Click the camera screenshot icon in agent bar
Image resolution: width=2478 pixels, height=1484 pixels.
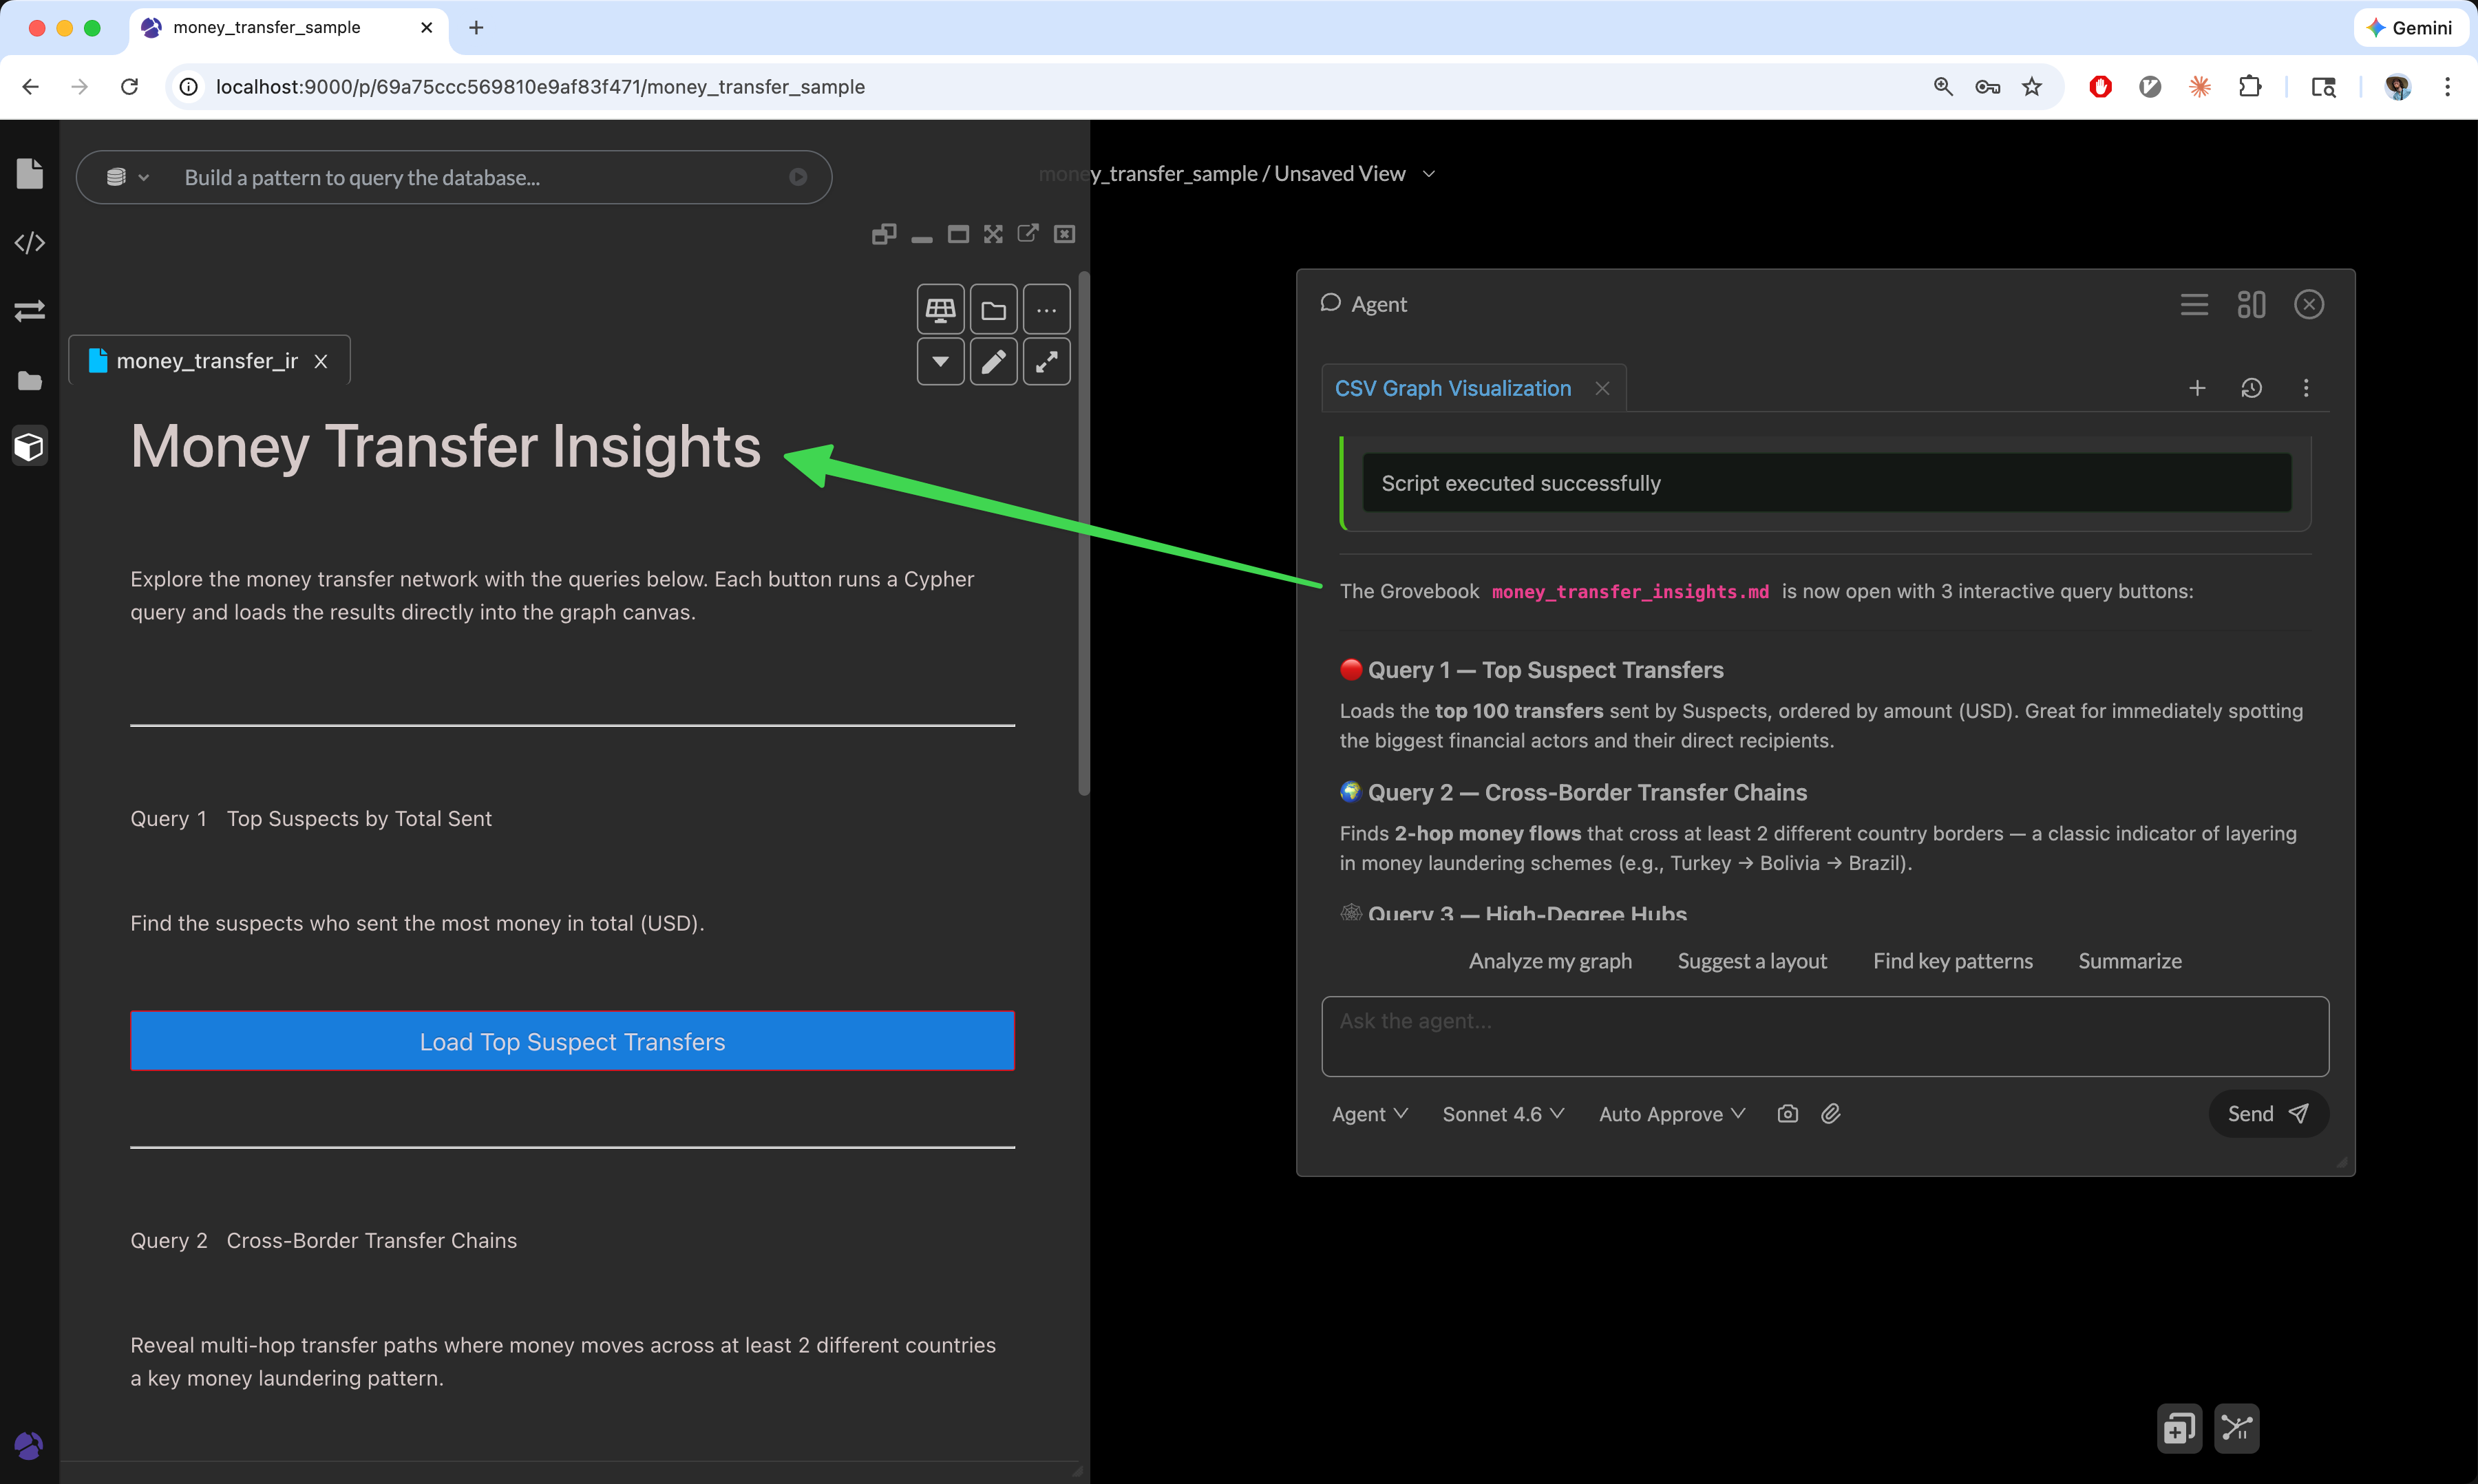click(1788, 1113)
